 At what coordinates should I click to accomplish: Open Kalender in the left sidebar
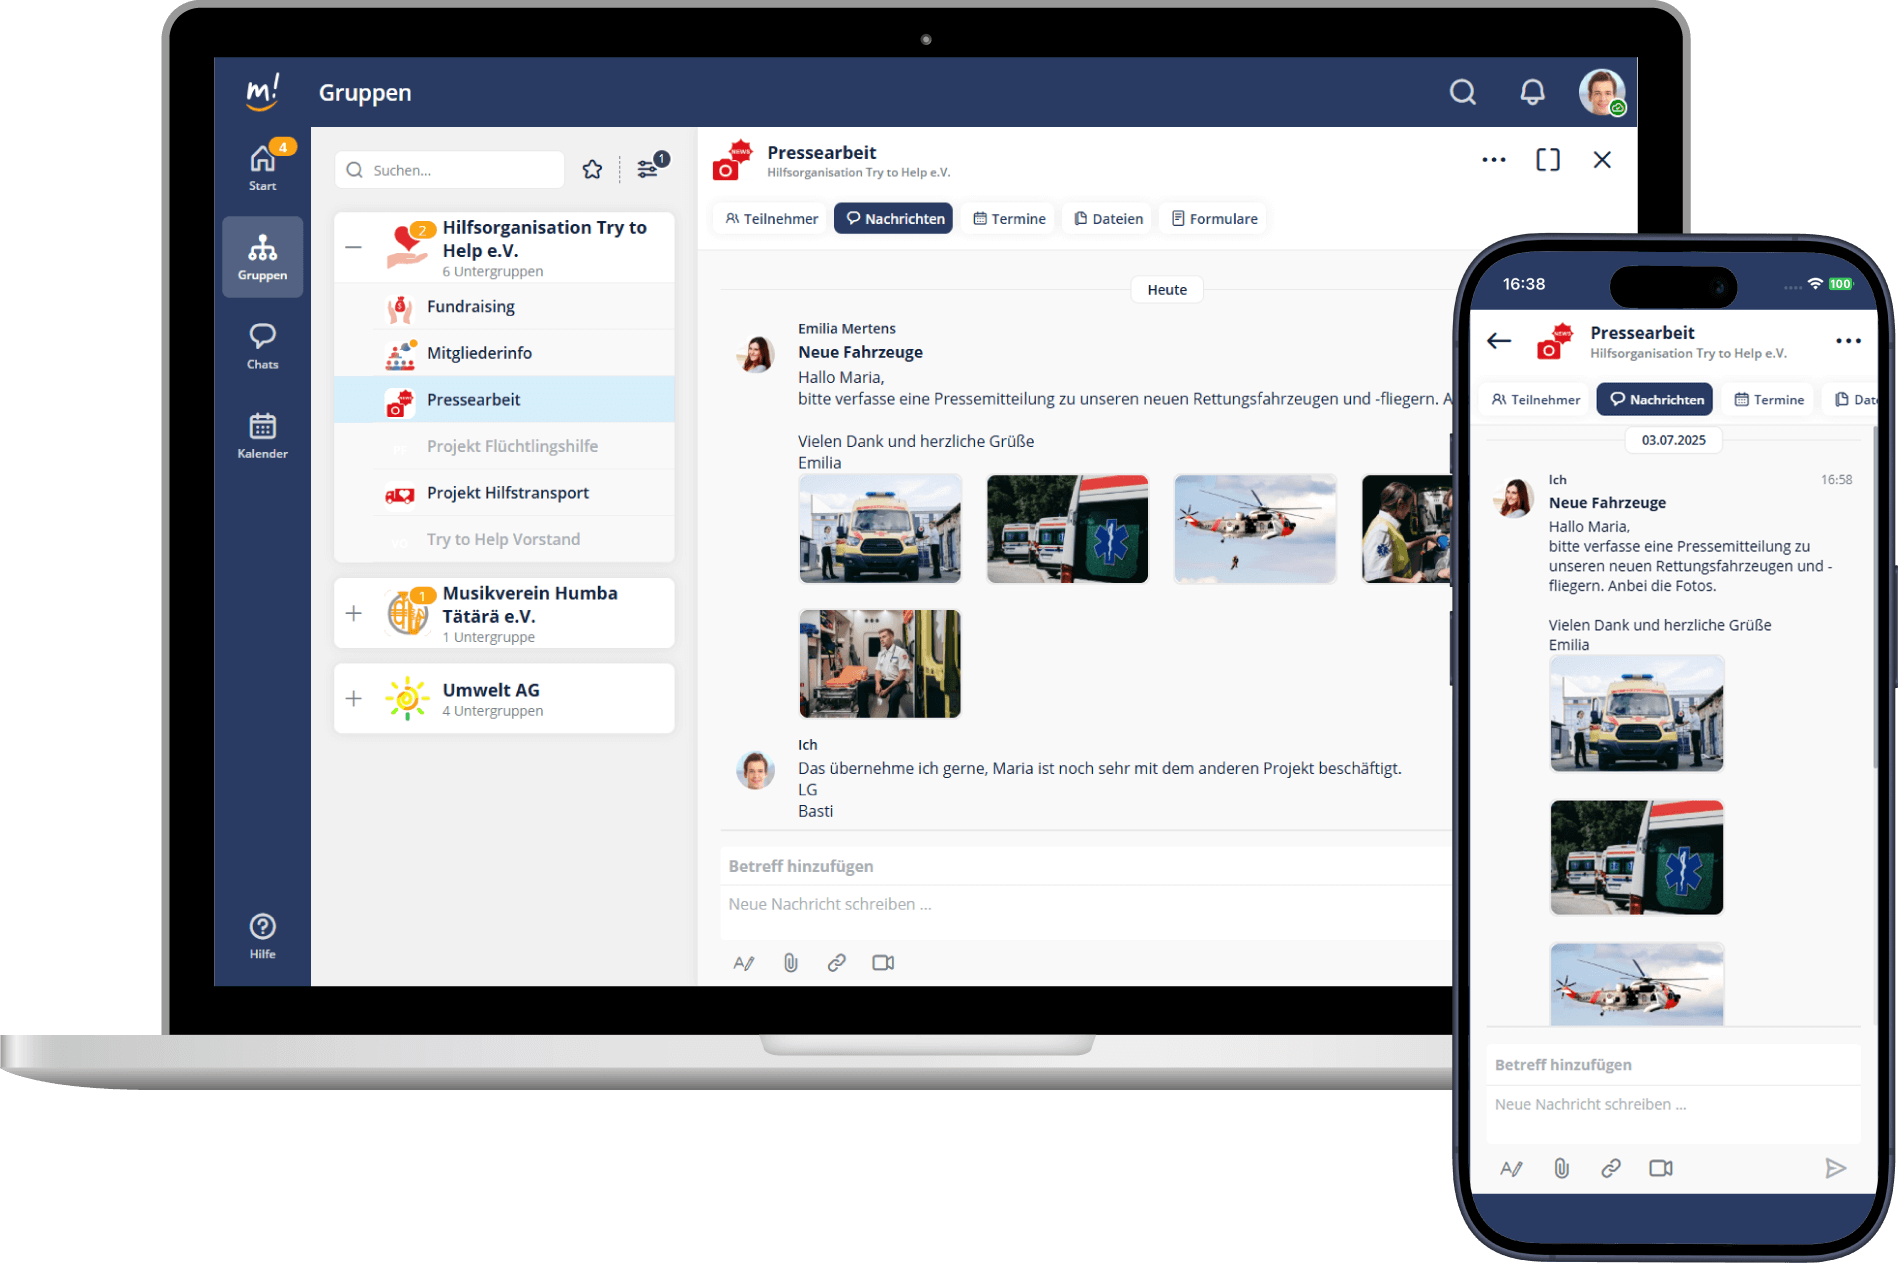pos(263,435)
